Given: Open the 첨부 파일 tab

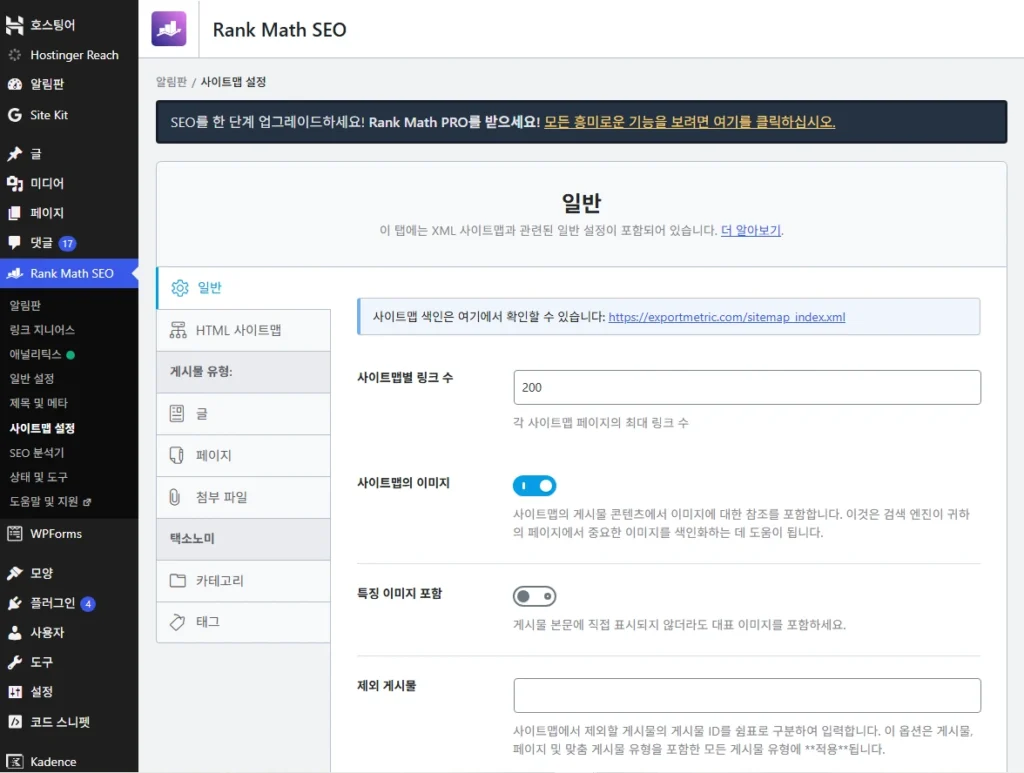Looking at the screenshot, I should pos(243,497).
